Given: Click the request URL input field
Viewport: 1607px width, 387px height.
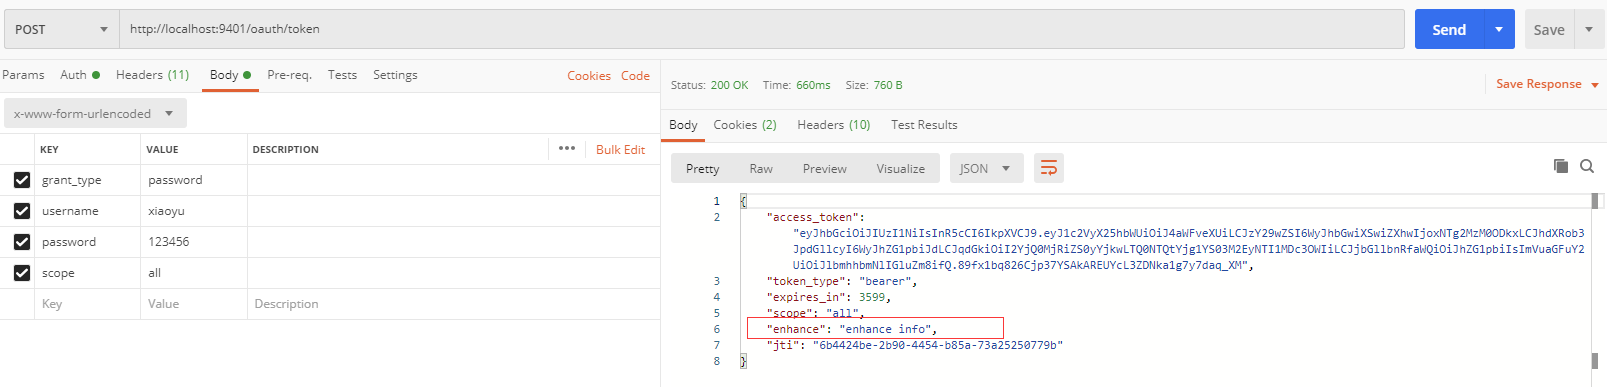Looking at the screenshot, I should coord(762,29).
